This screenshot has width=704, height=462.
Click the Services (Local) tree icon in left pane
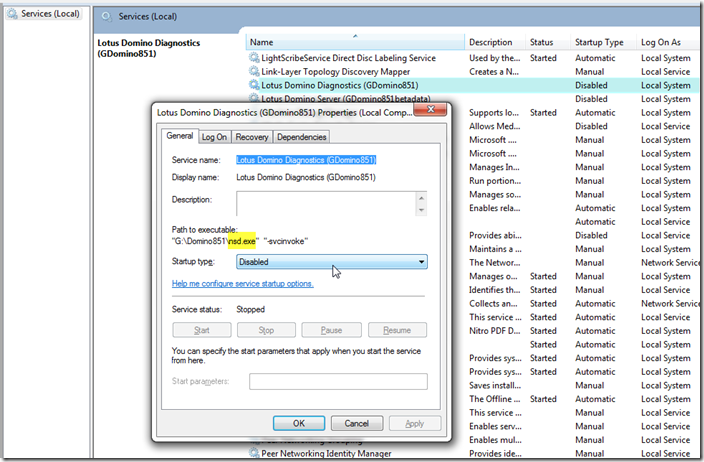click(12, 13)
